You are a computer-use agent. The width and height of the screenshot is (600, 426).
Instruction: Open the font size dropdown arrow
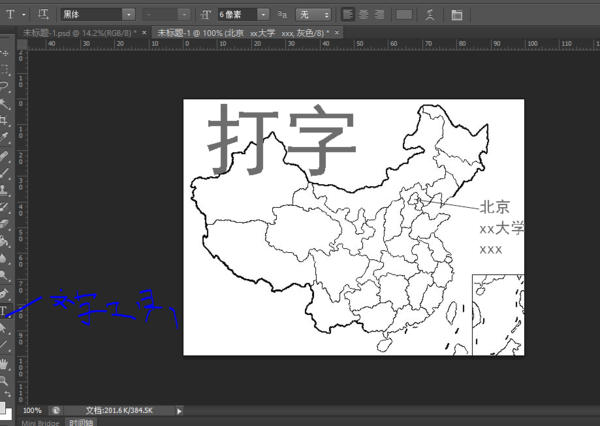[263, 15]
